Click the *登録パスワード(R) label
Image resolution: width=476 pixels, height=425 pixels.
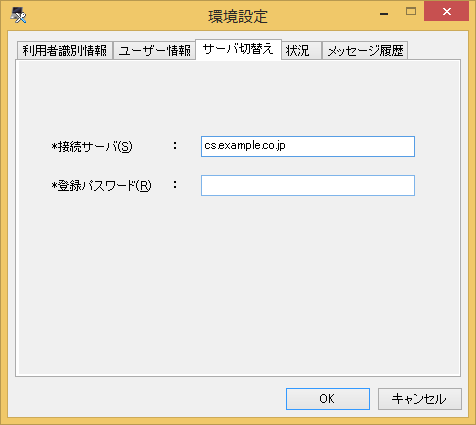point(101,186)
